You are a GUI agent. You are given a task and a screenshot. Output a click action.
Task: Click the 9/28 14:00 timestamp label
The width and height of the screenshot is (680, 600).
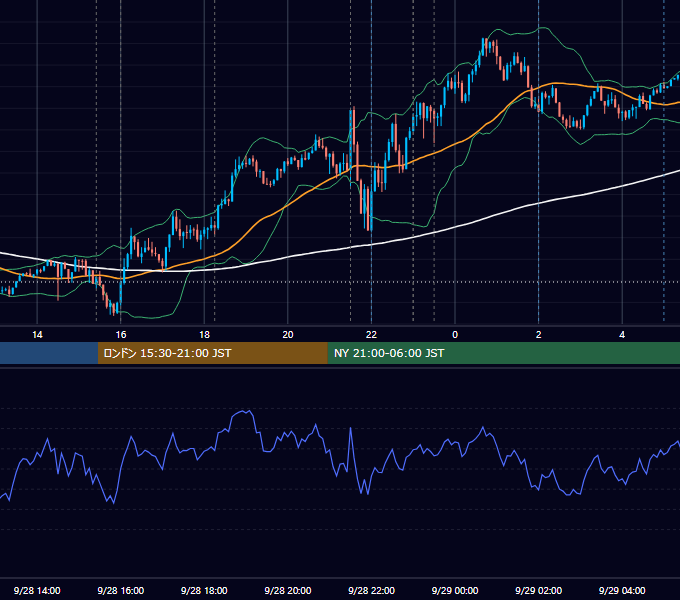pos(37,590)
